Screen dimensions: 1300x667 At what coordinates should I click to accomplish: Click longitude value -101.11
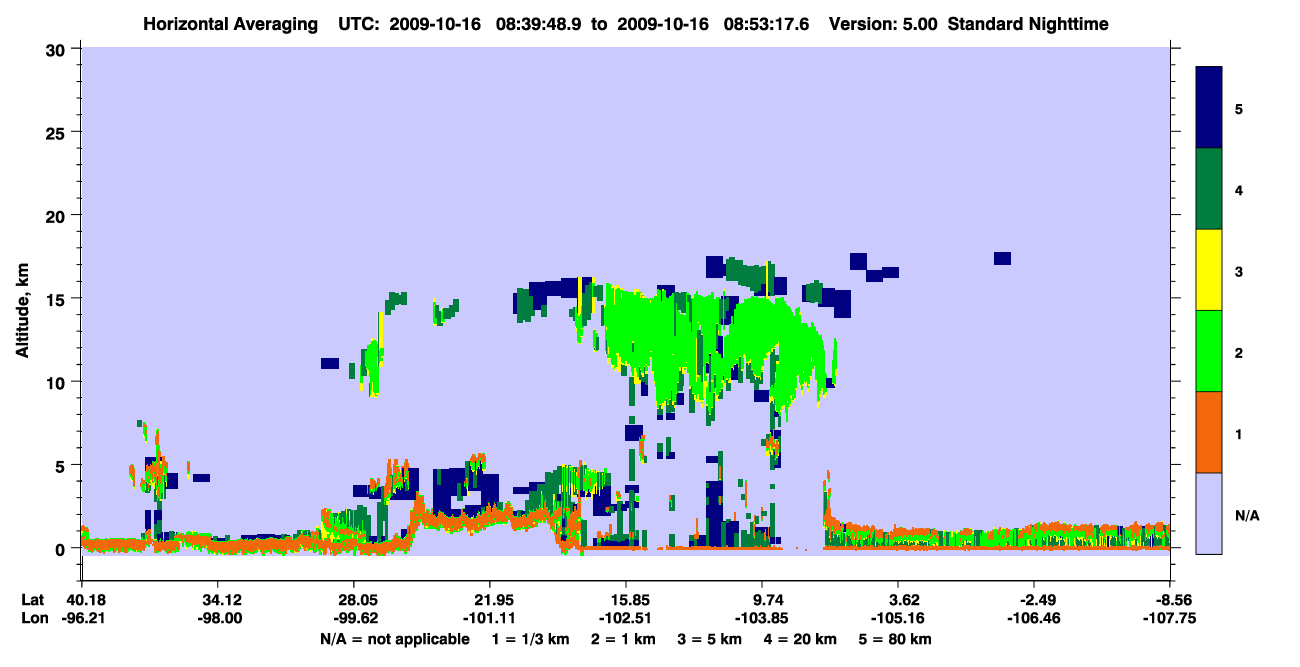[x=489, y=619]
